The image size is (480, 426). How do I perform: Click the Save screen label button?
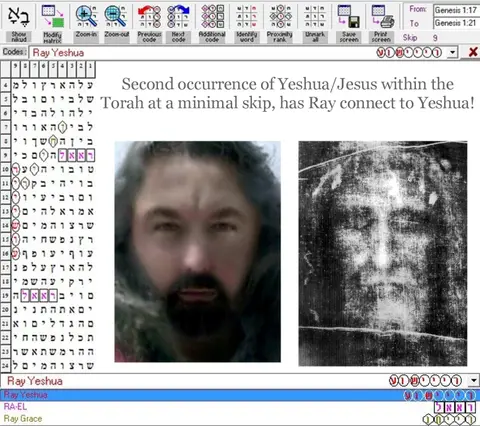point(349,37)
